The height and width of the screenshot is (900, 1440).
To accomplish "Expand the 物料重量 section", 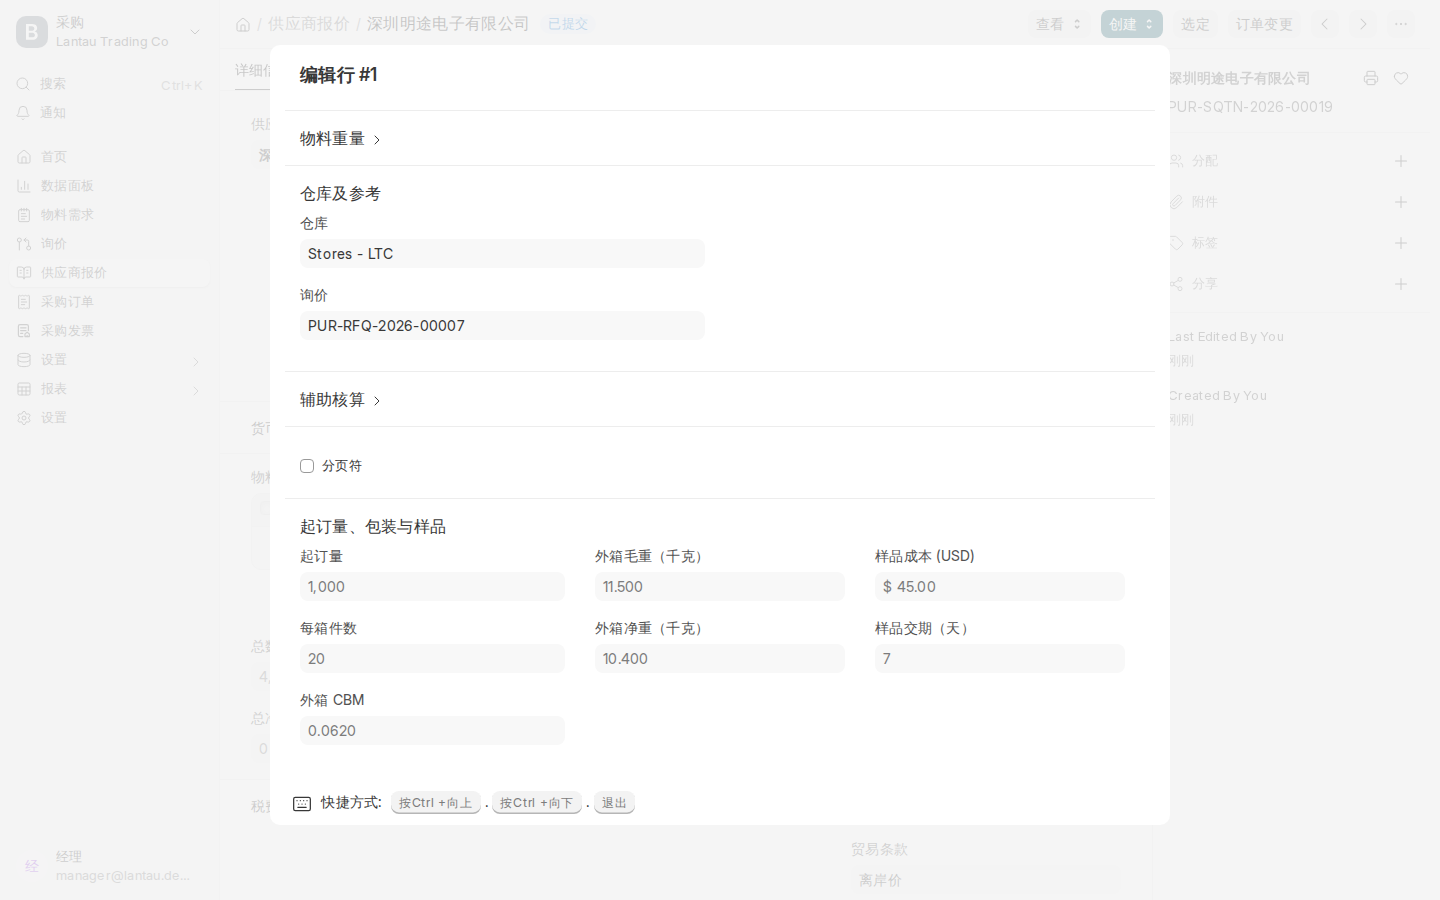I will coord(340,139).
